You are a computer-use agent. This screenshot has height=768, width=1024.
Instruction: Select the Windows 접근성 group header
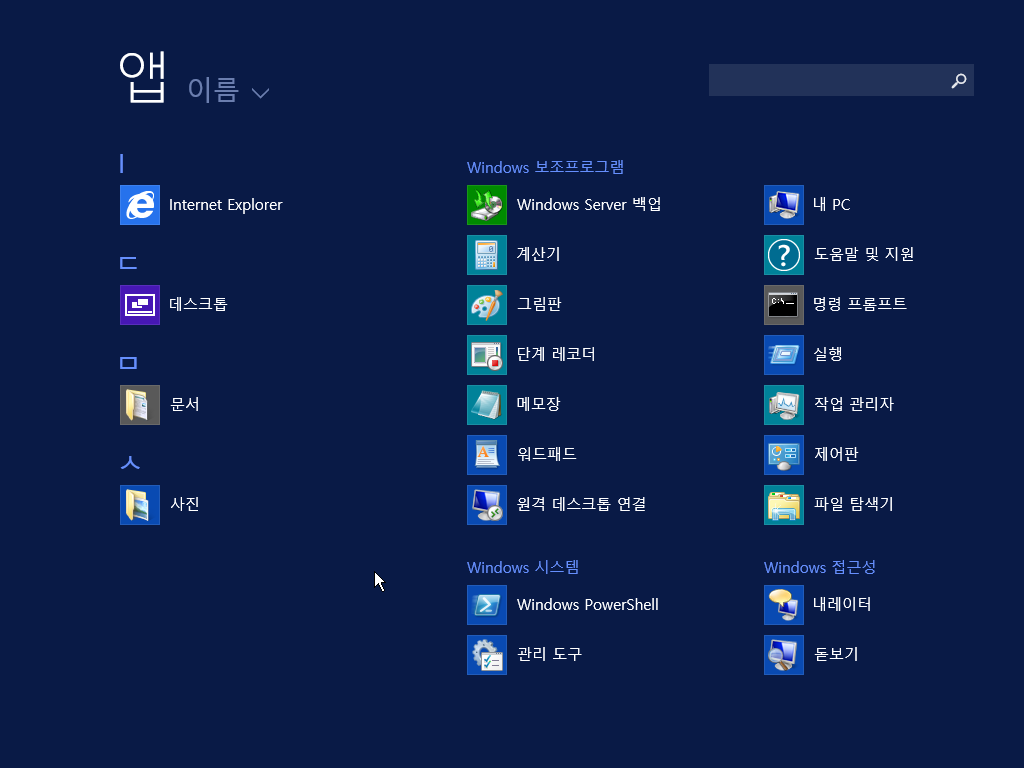pos(820,567)
